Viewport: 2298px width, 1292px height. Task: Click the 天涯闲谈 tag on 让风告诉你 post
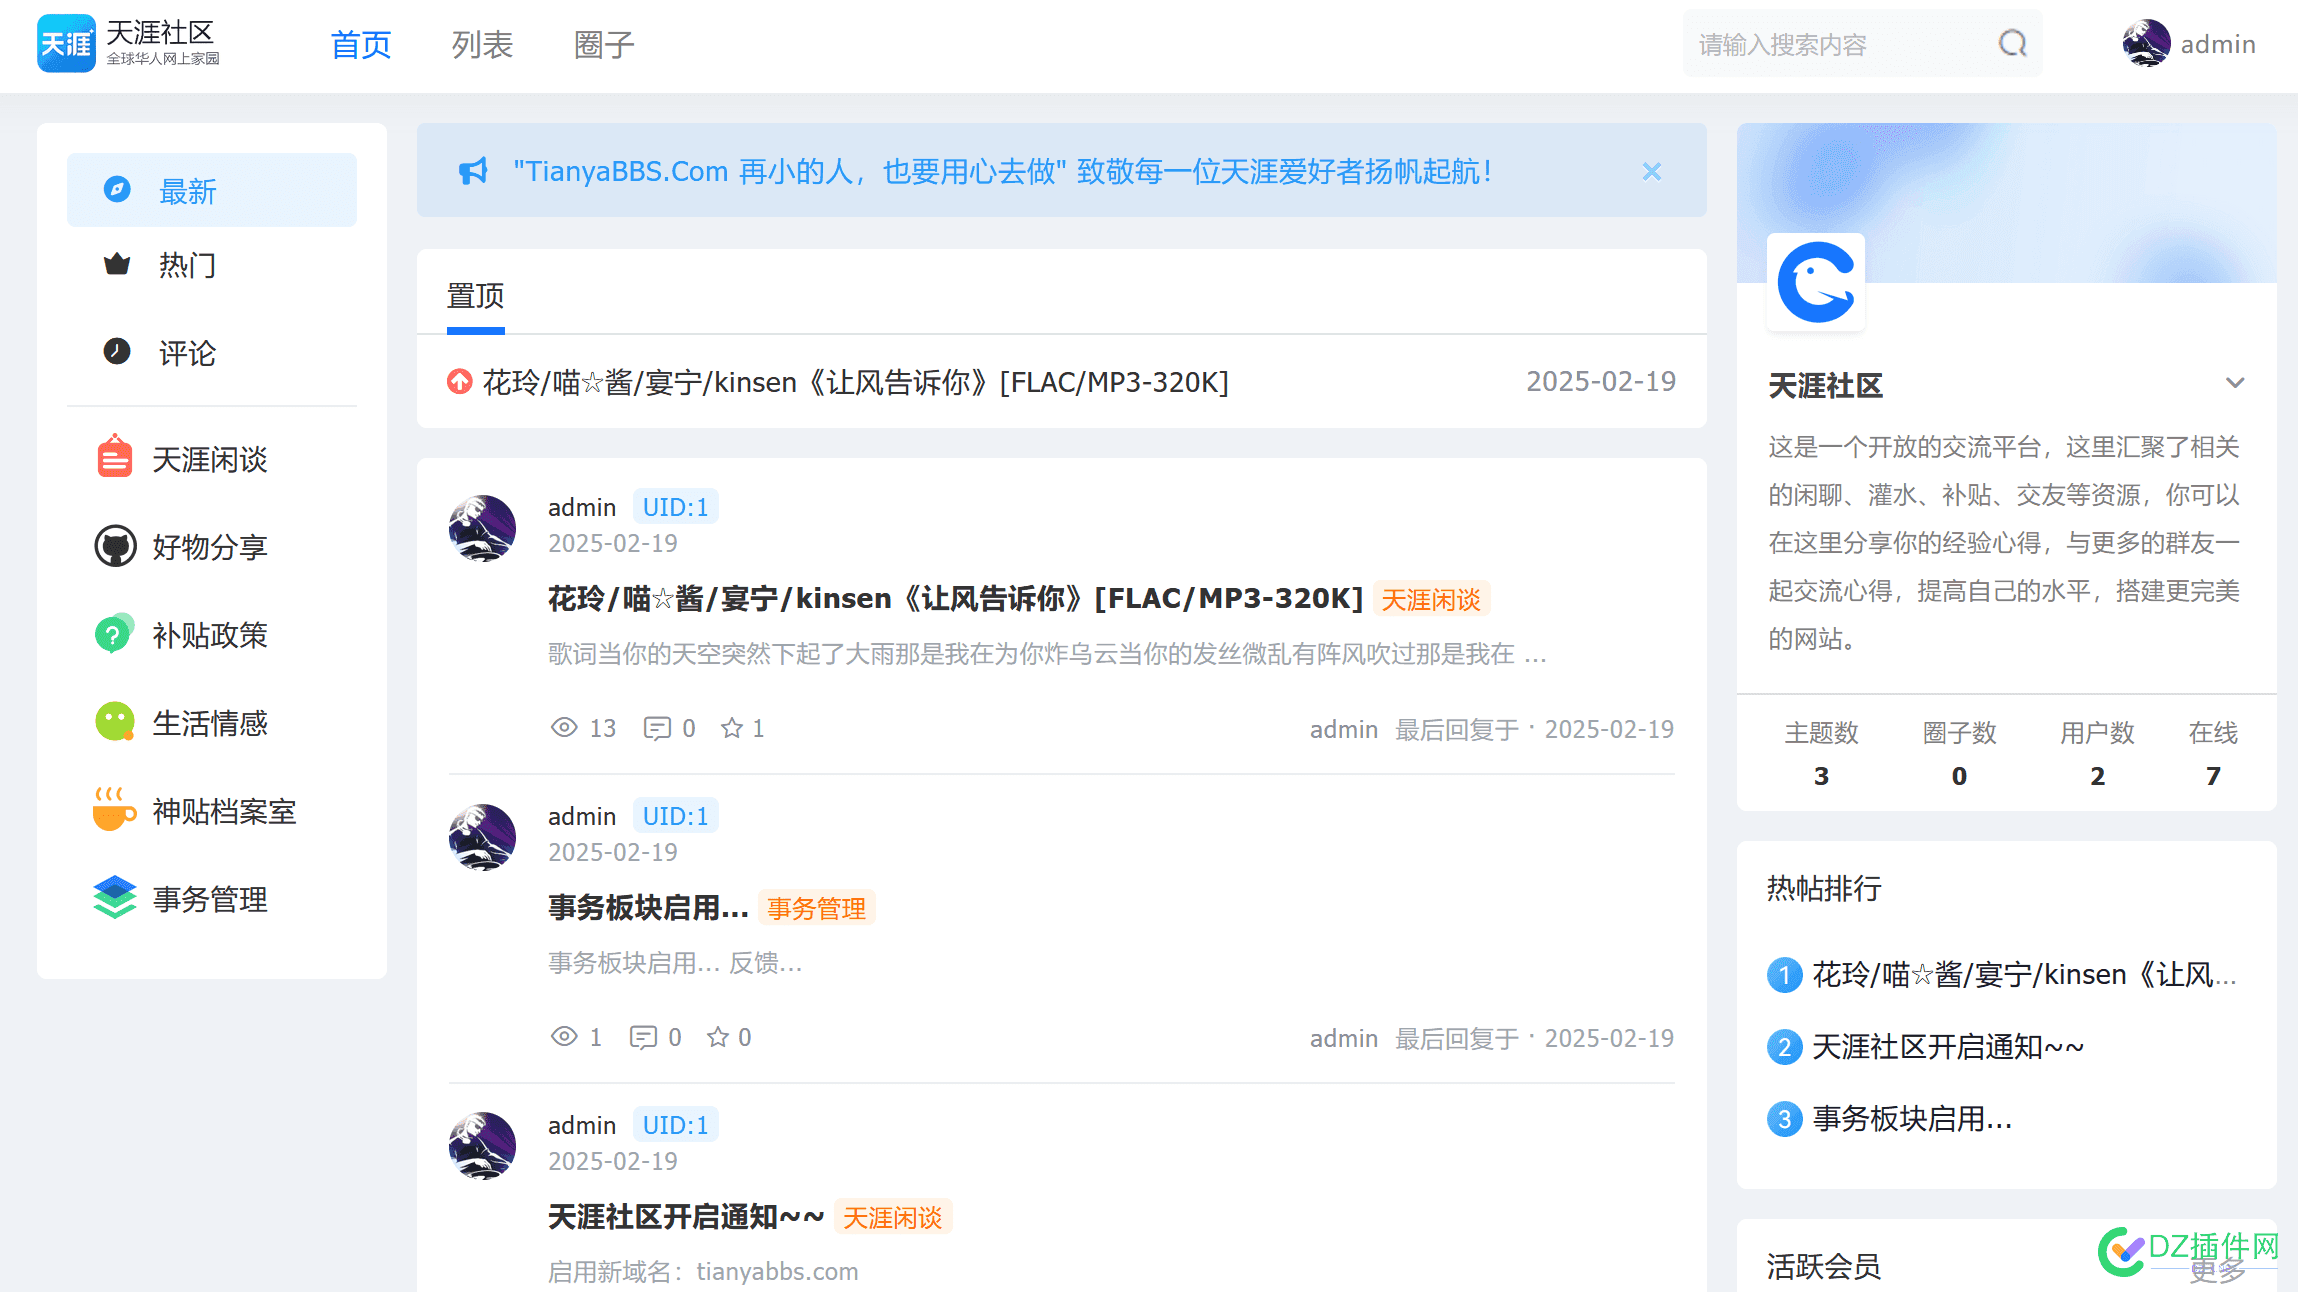click(x=1431, y=599)
